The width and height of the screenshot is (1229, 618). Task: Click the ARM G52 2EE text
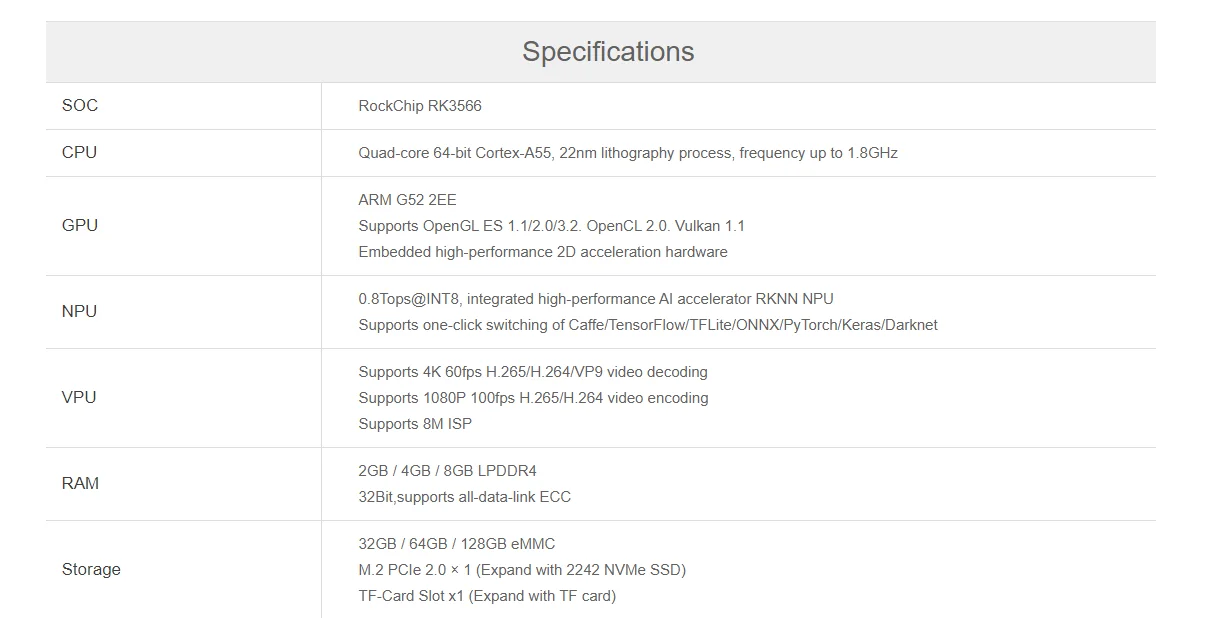pyautogui.click(x=407, y=200)
